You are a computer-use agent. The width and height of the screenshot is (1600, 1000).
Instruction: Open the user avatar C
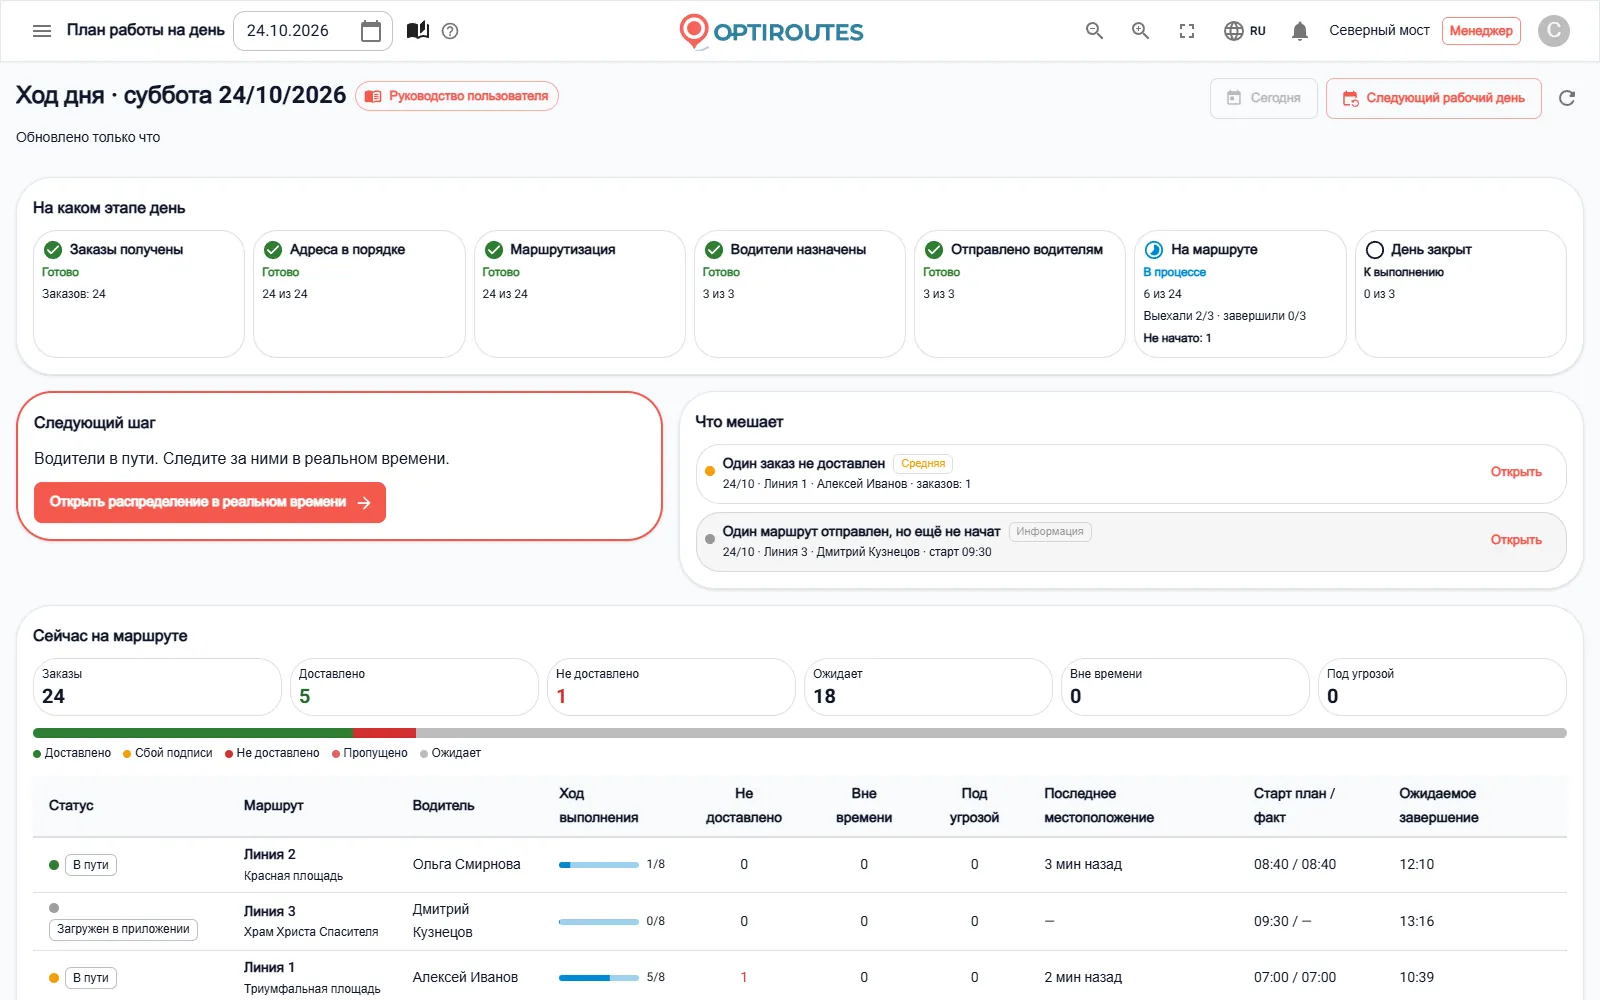(1554, 31)
